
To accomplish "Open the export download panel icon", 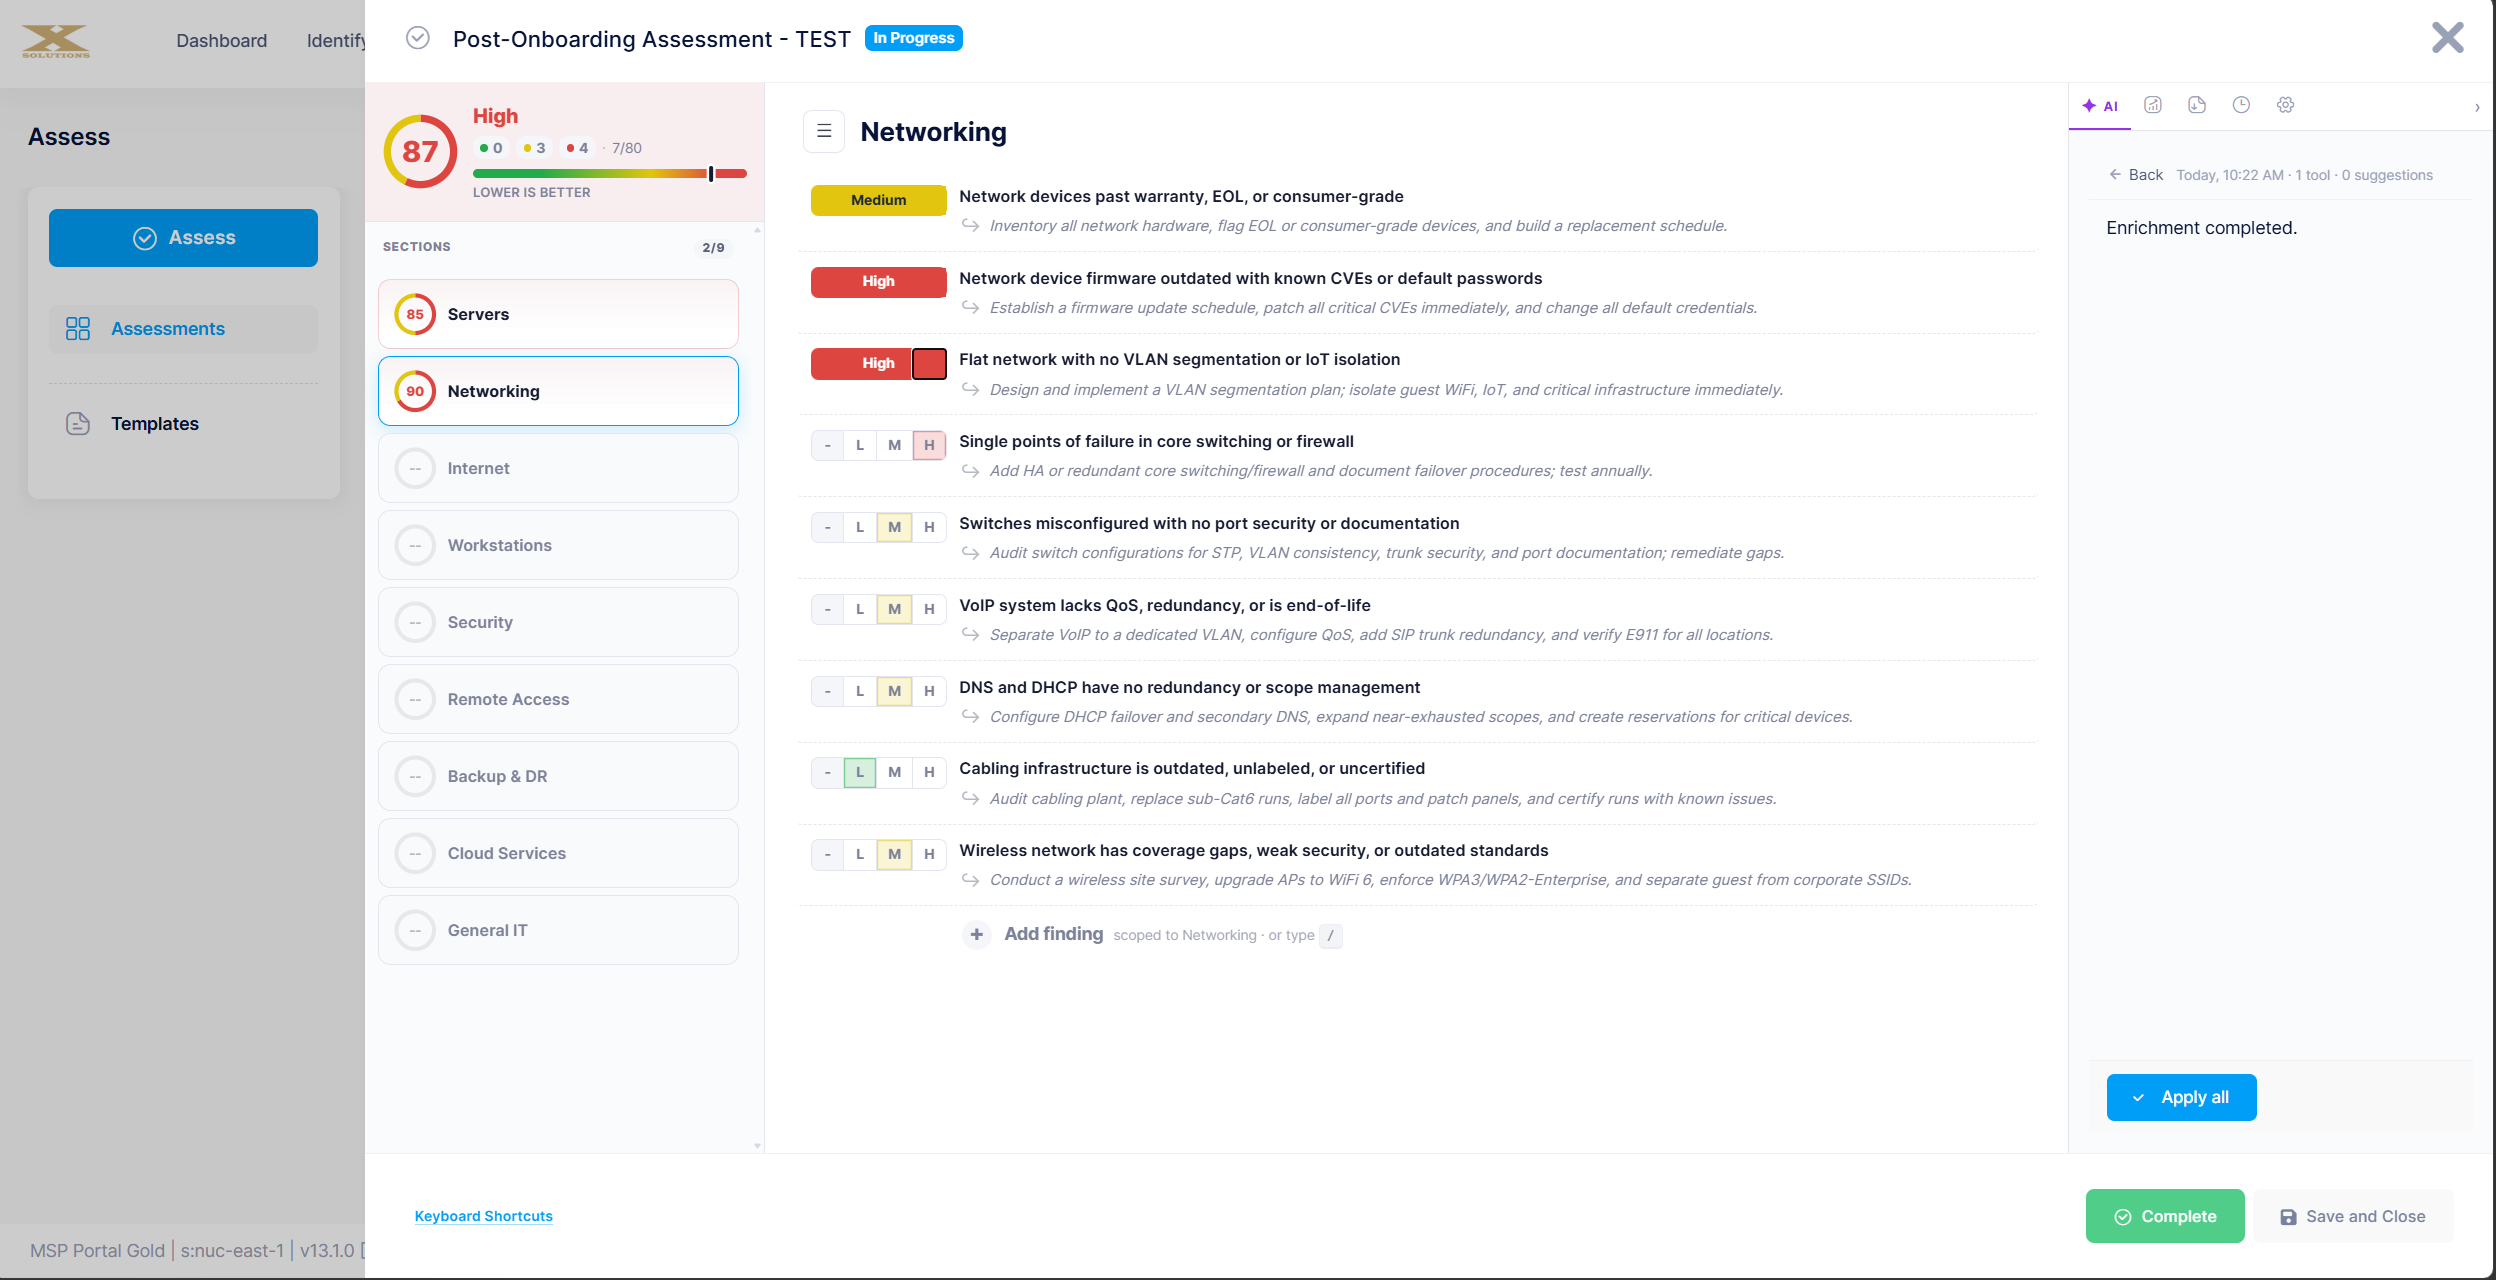I will [2197, 105].
